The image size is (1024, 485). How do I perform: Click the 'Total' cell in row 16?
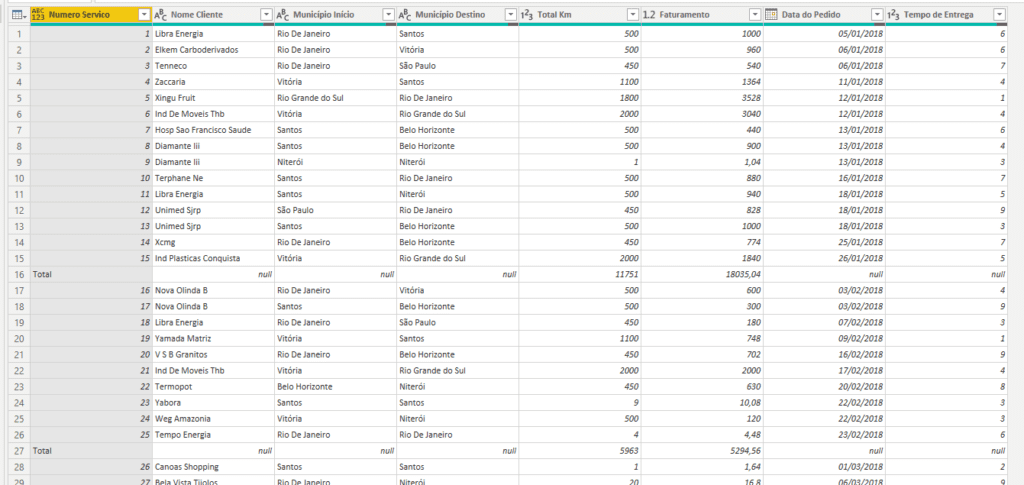(x=91, y=274)
